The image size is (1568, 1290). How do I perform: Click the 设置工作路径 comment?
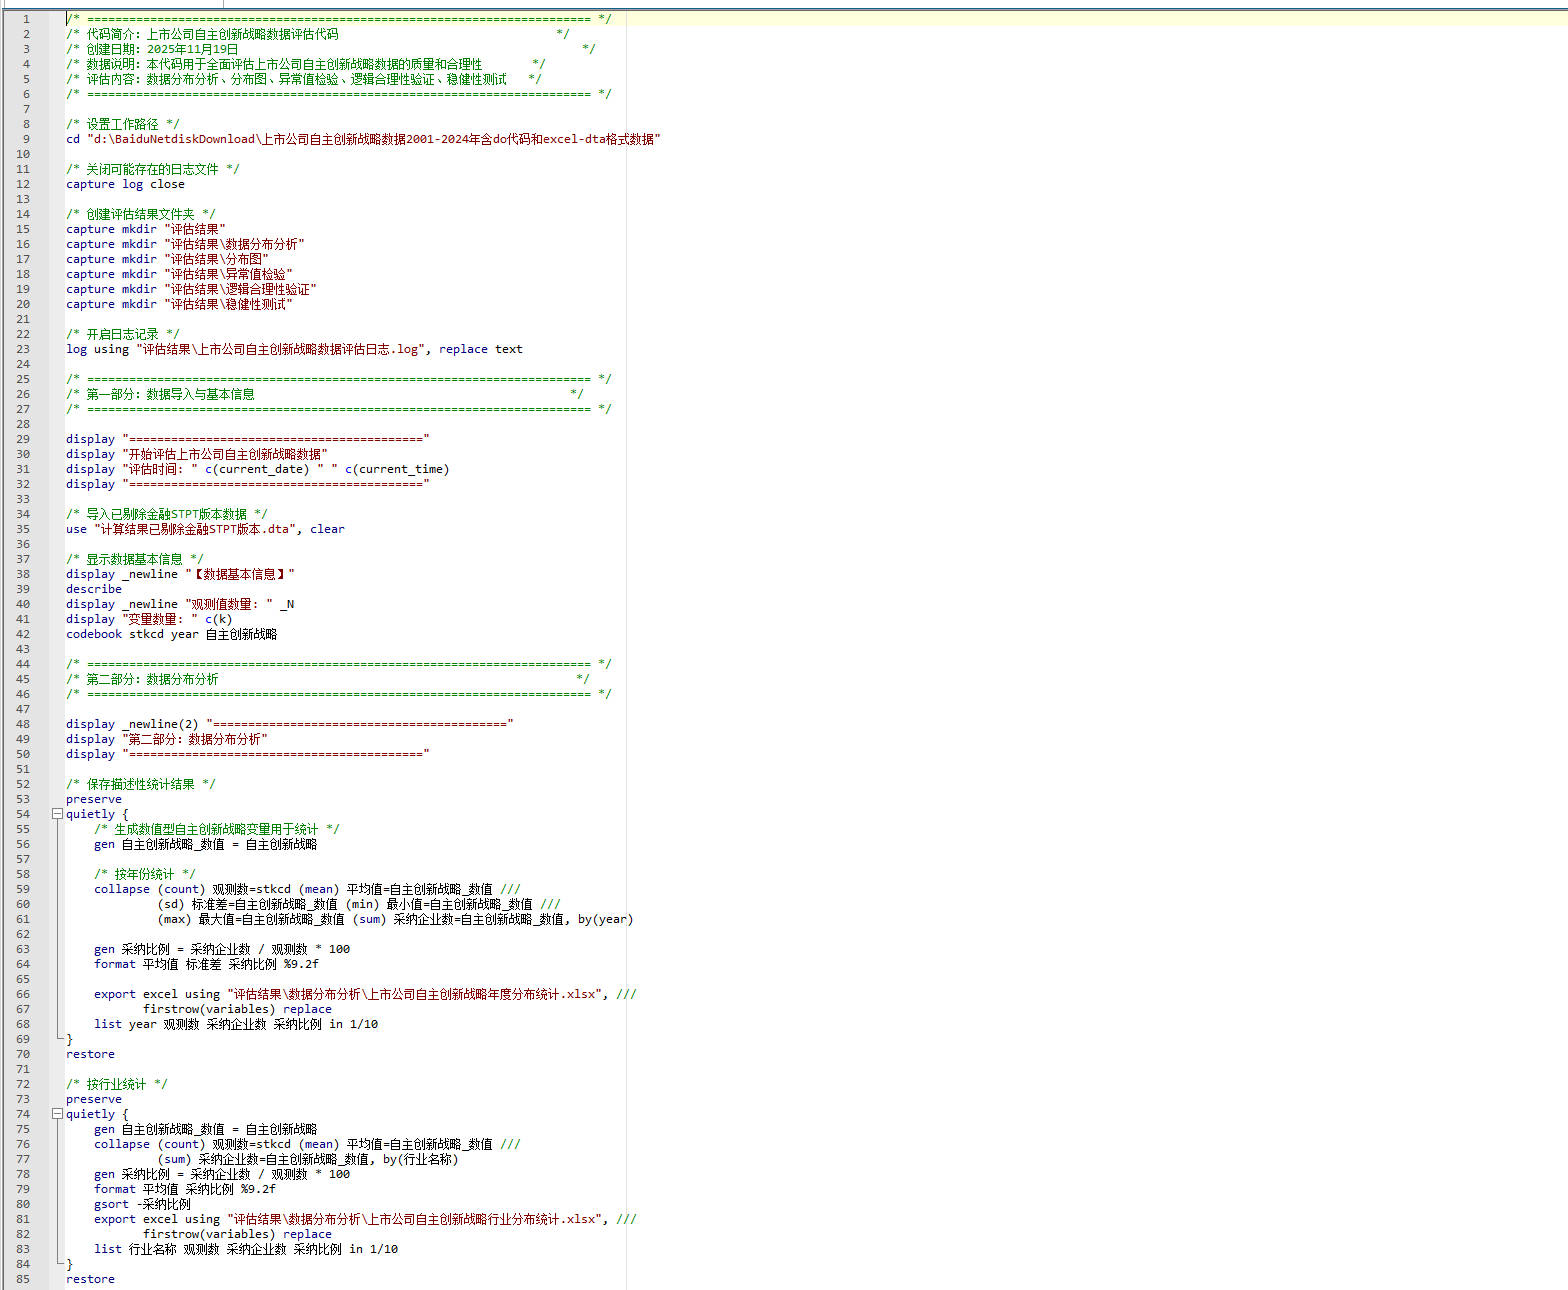click(123, 124)
